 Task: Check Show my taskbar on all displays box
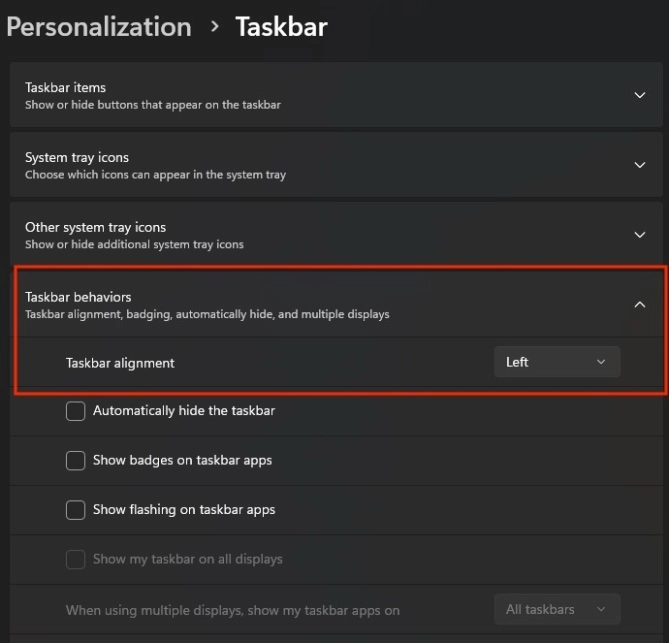[75, 559]
